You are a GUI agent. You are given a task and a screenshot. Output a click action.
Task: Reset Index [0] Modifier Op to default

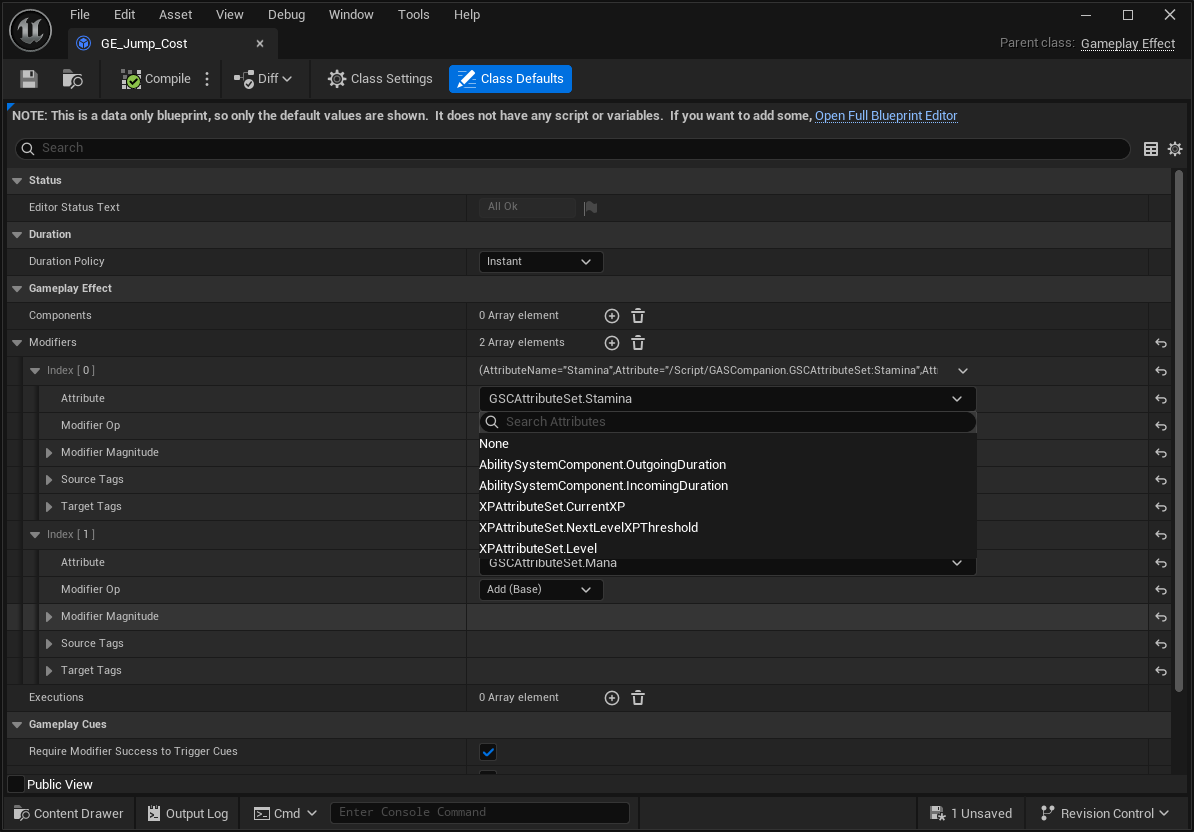pyautogui.click(x=1160, y=426)
